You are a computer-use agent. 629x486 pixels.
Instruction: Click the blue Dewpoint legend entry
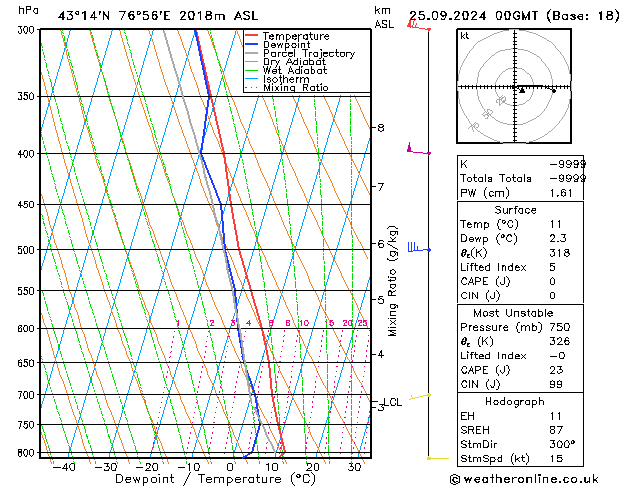pyautogui.click(x=286, y=45)
